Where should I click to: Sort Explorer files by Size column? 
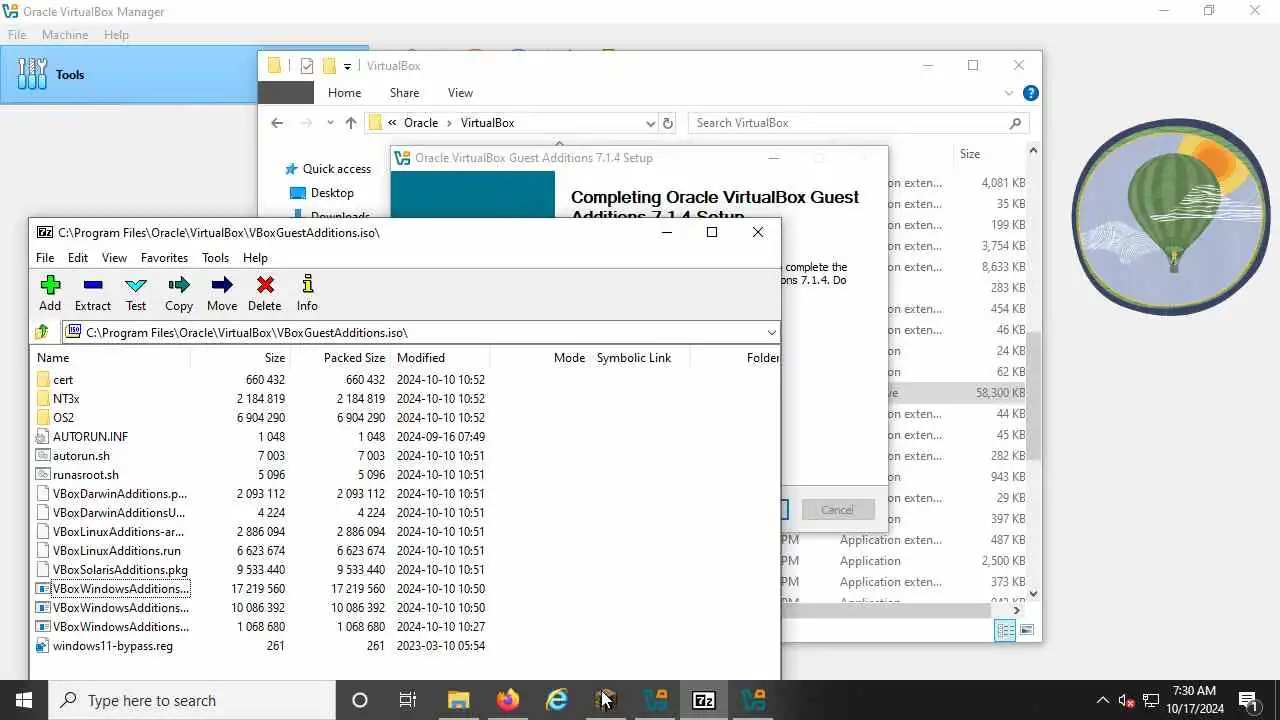[970, 154]
